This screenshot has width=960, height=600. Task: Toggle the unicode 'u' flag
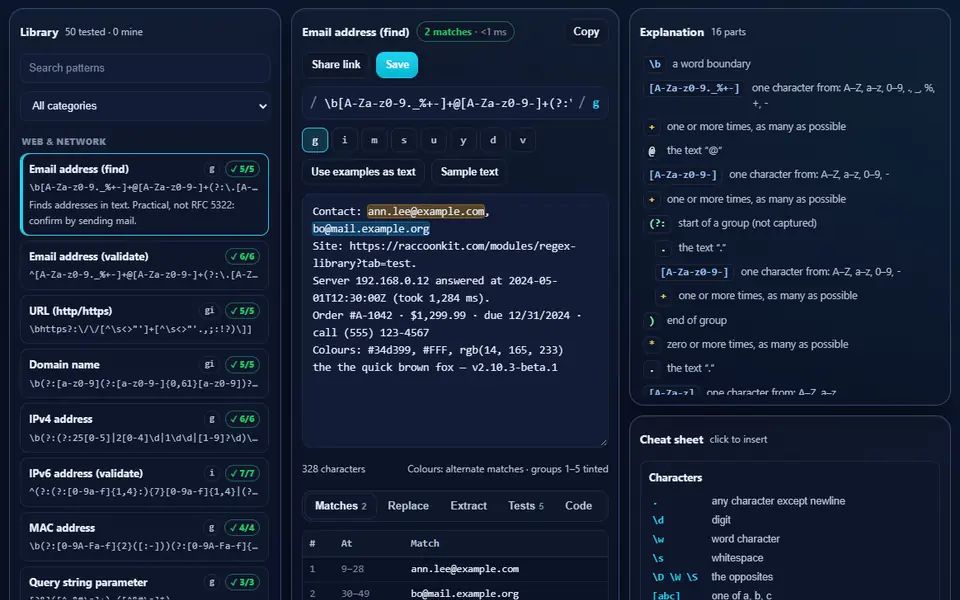click(x=433, y=140)
